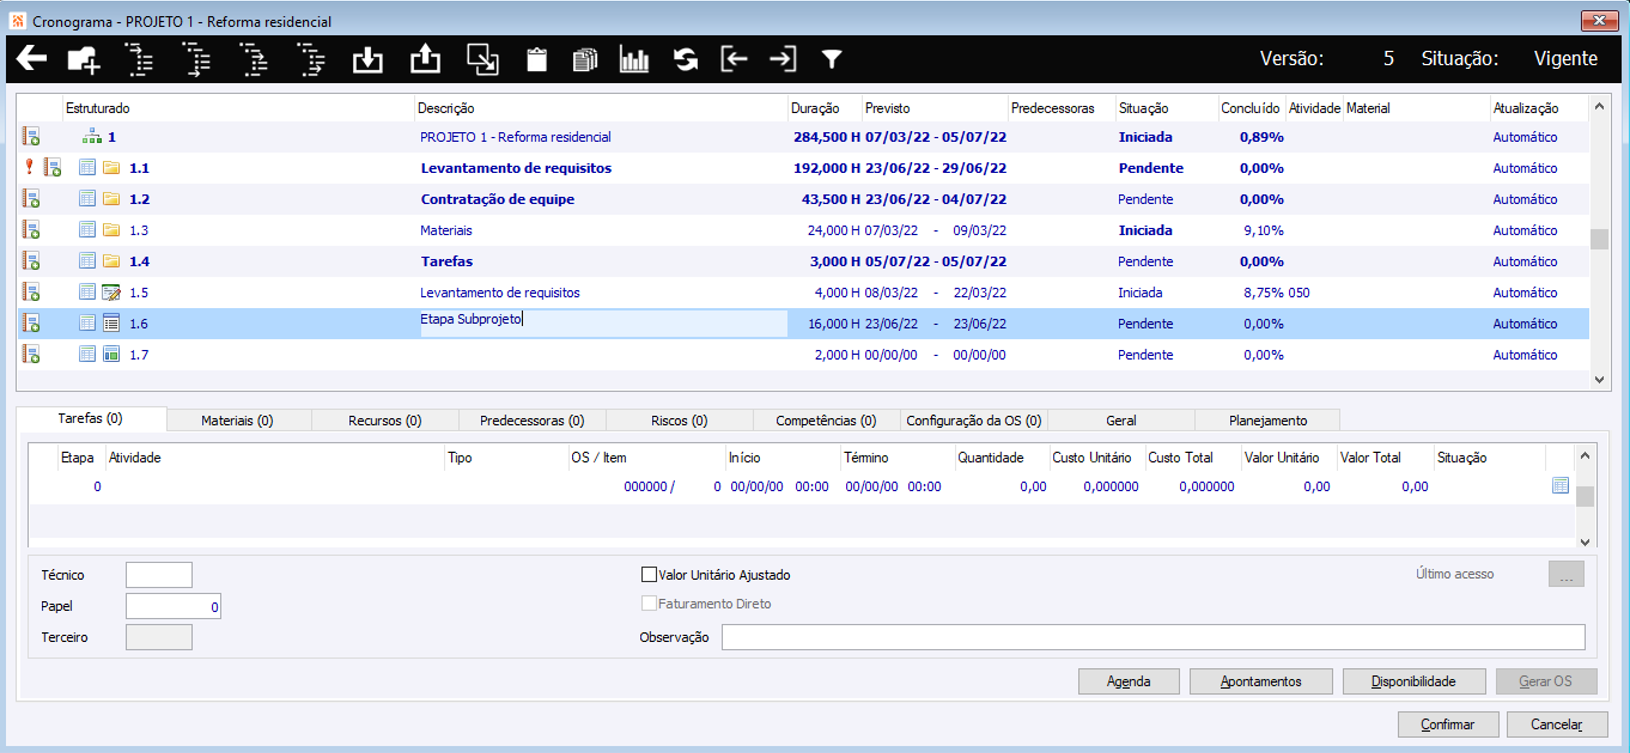The height and width of the screenshot is (753, 1630).
Task: Open the Competências (0) tab
Action: [x=826, y=421]
